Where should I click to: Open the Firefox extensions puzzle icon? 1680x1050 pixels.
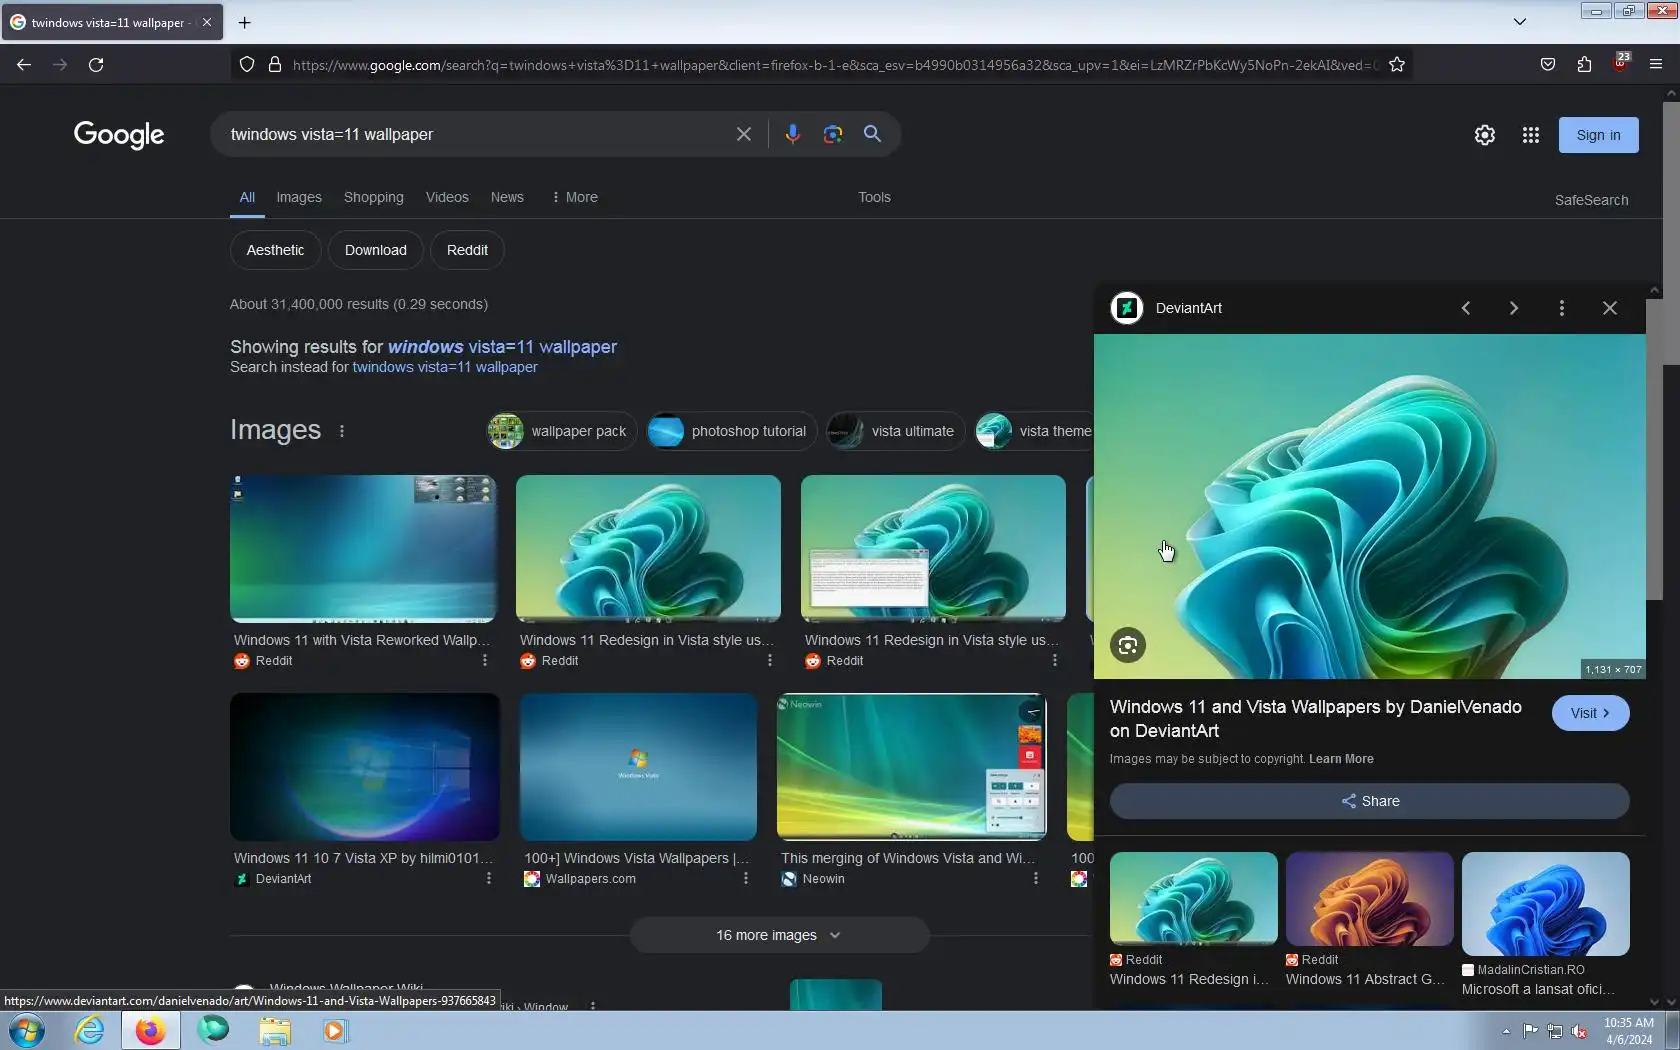[1584, 65]
